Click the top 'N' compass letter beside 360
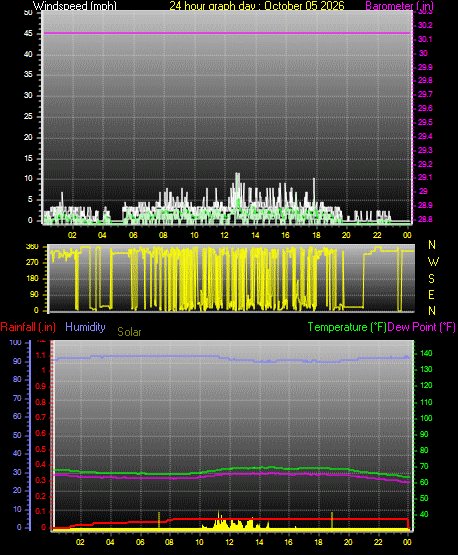 [432, 245]
